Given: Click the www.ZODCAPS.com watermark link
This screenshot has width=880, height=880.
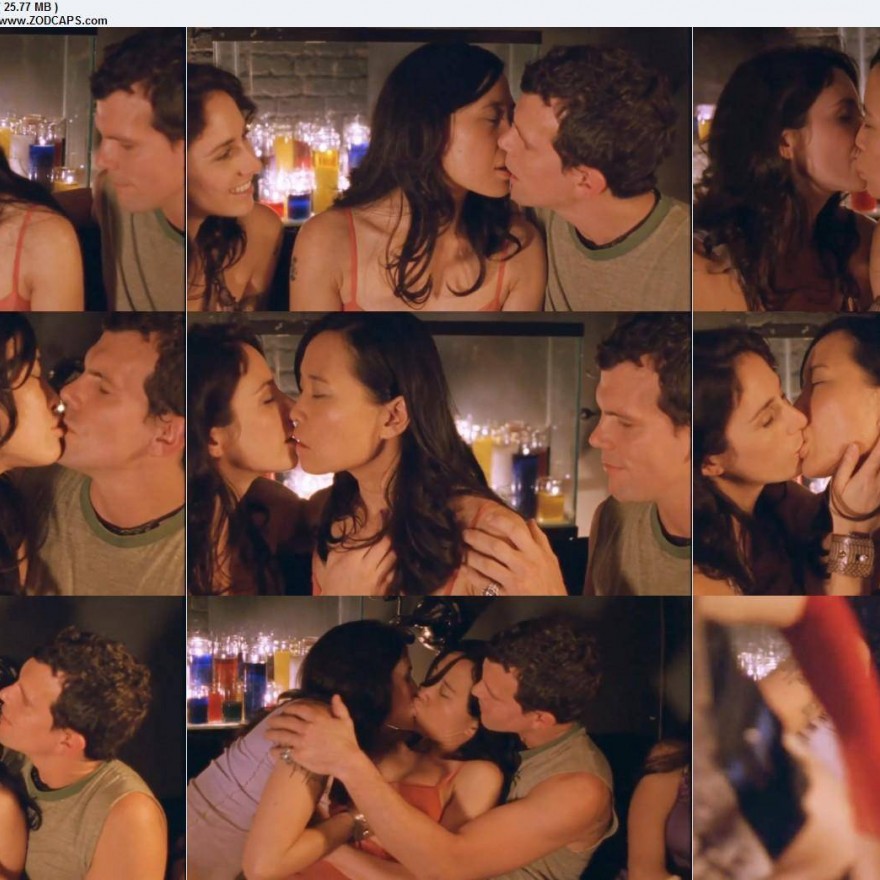Looking at the screenshot, I should pyautogui.click(x=54, y=19).
